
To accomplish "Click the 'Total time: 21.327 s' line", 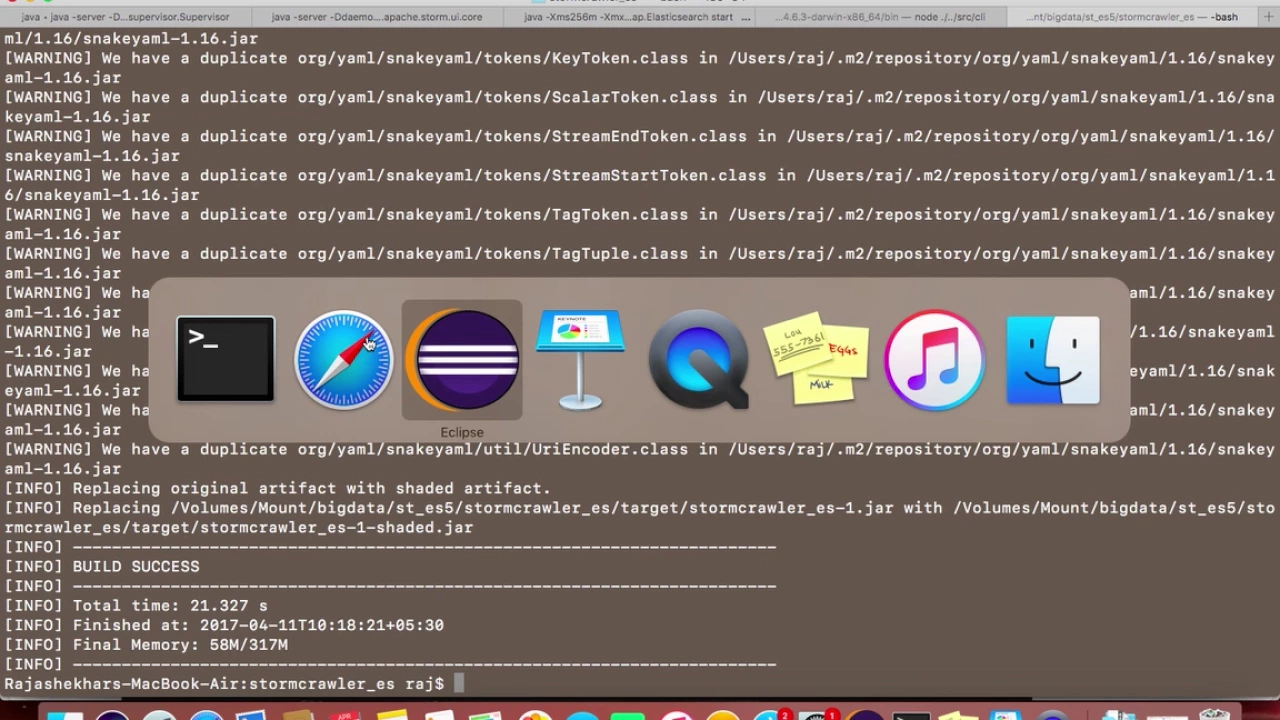I will pyautogui.click(x=136, y=605).
